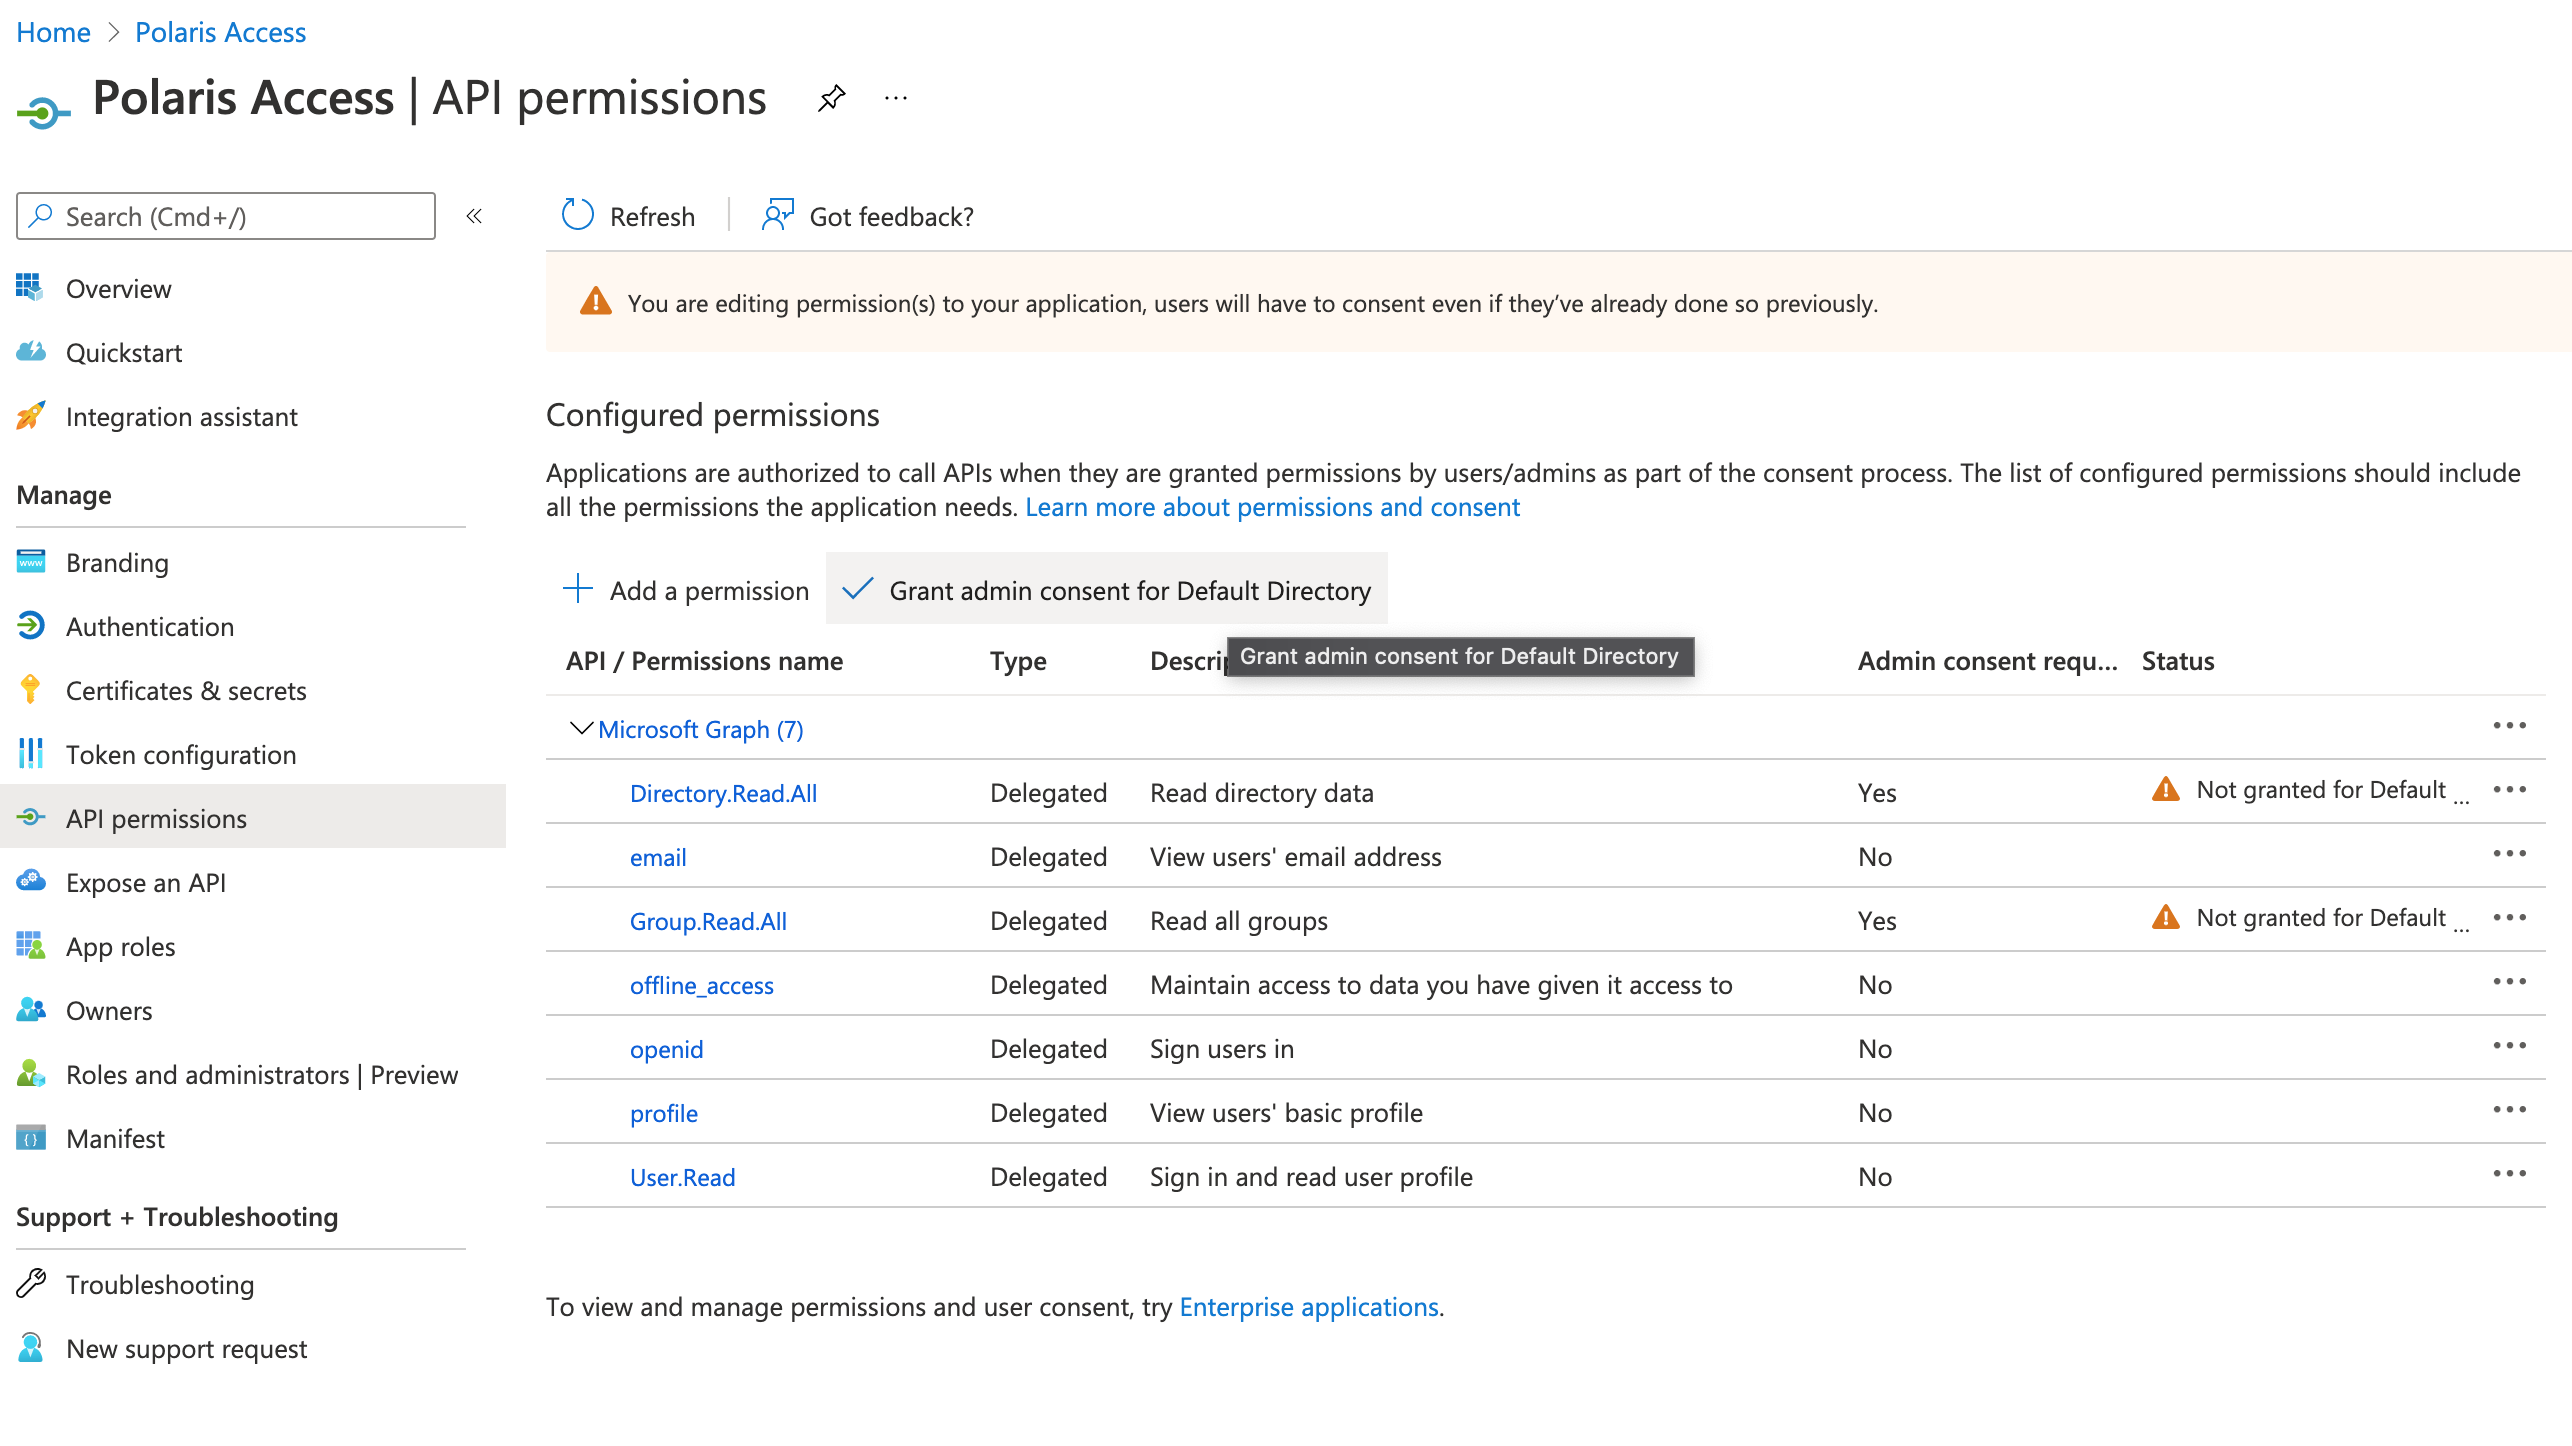Click the plus icon for Add a permission
The image size is (2572, 1446).
click(x=578, y=589)
